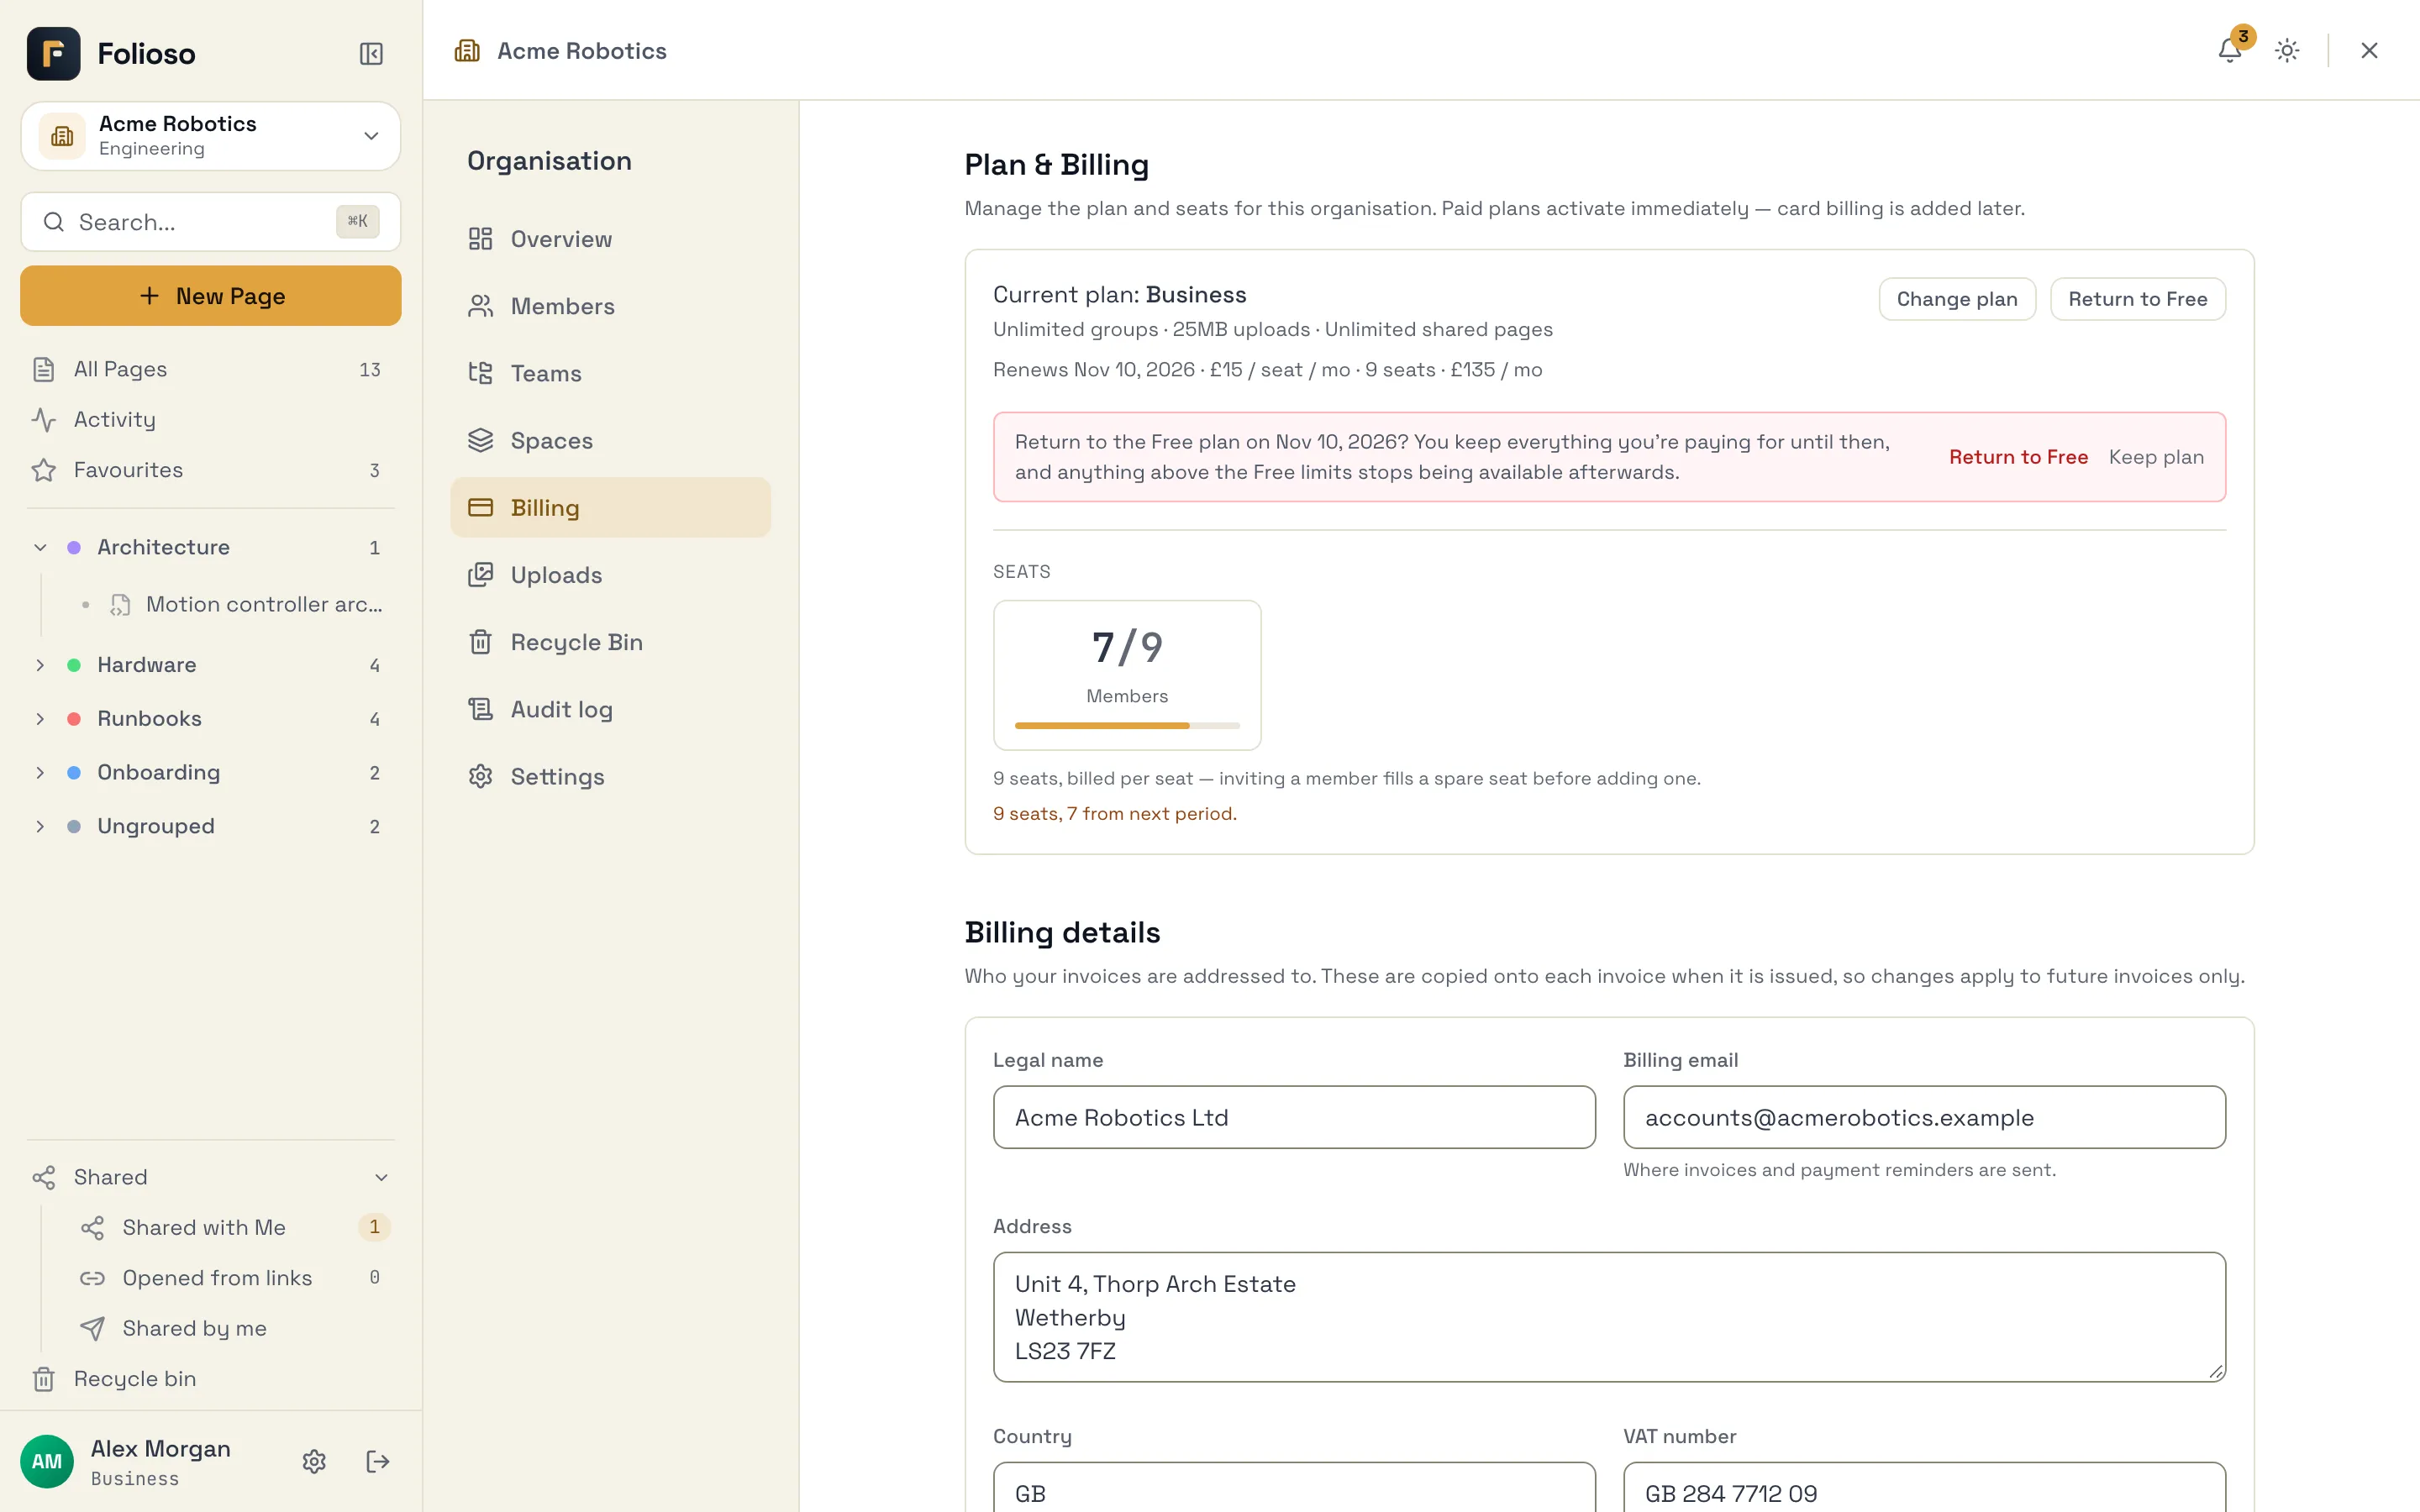Viewport: 2420px width, 1512px height.
Task: Open the Uploads section
Action: (x=610, y=575)
